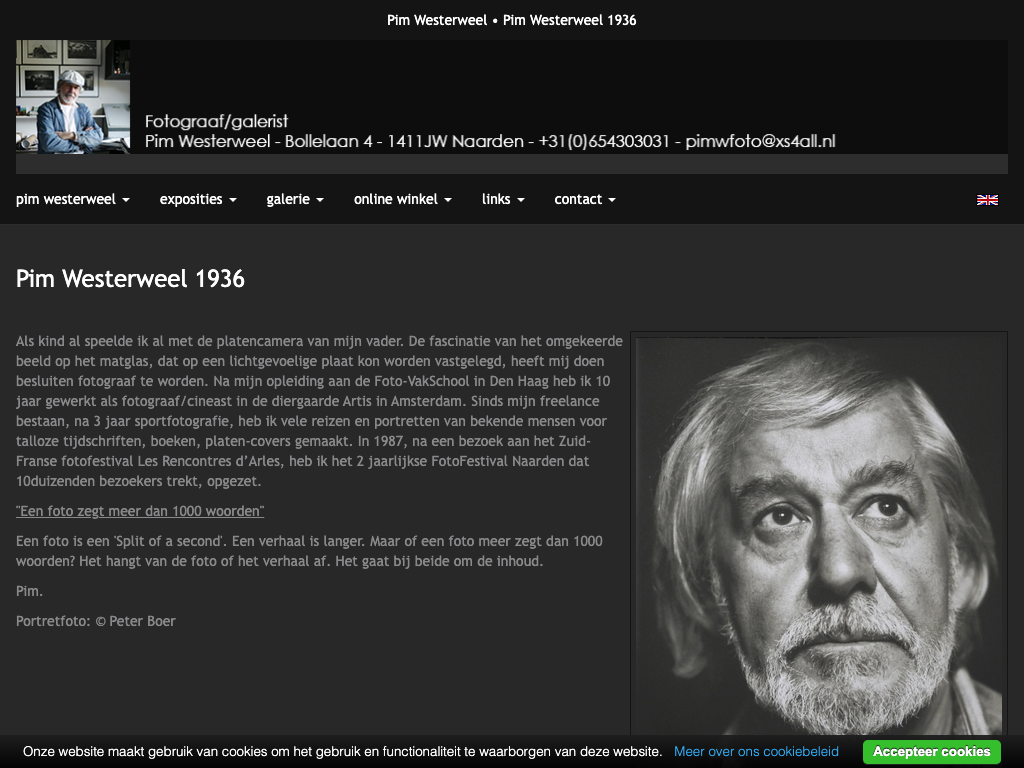The image size is (1024, 768).
Task: Follow the "Een foto zegt meer dan 1000 woorden" link
Action: pyautogui.click(x=140, y=511)
